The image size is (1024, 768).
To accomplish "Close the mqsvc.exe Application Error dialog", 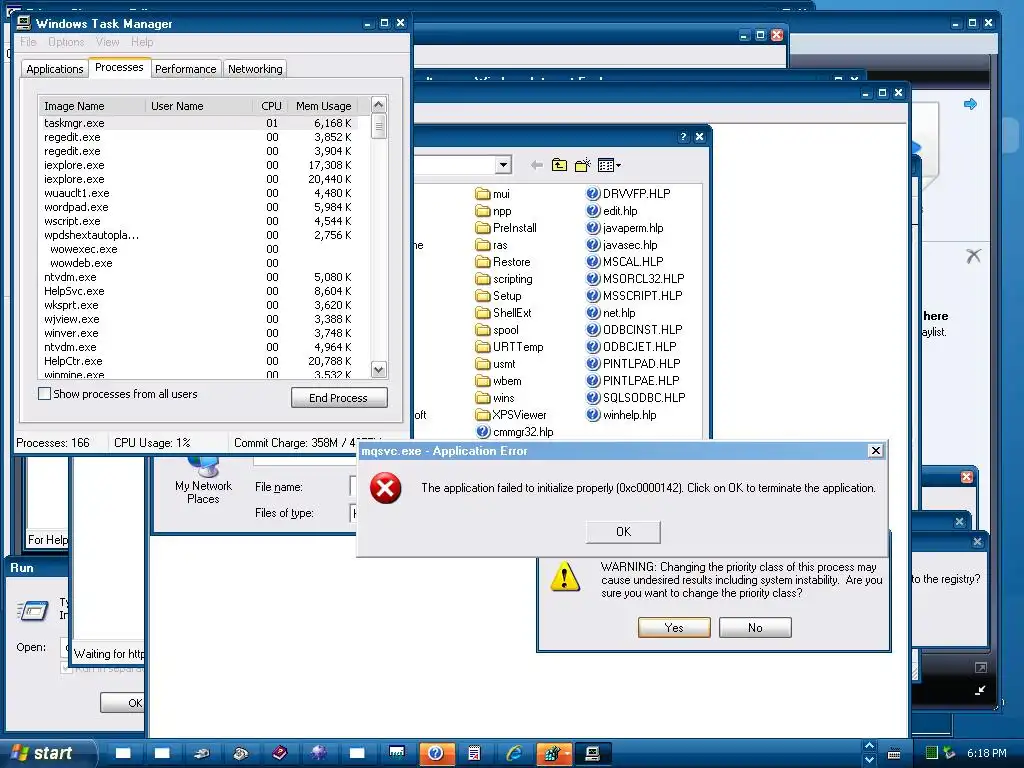I will coord(876,451).
